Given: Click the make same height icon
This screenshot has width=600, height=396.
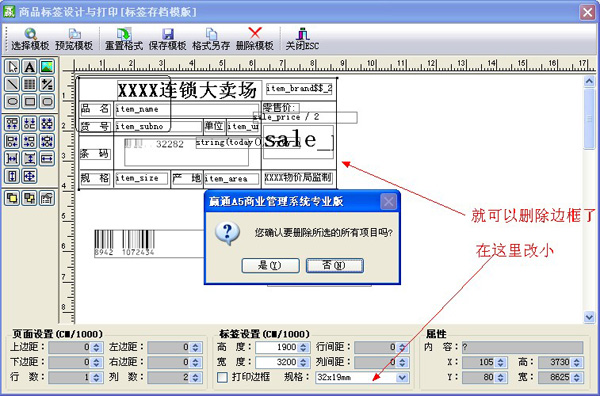Looking at the screenshot, I should [12, 176].
